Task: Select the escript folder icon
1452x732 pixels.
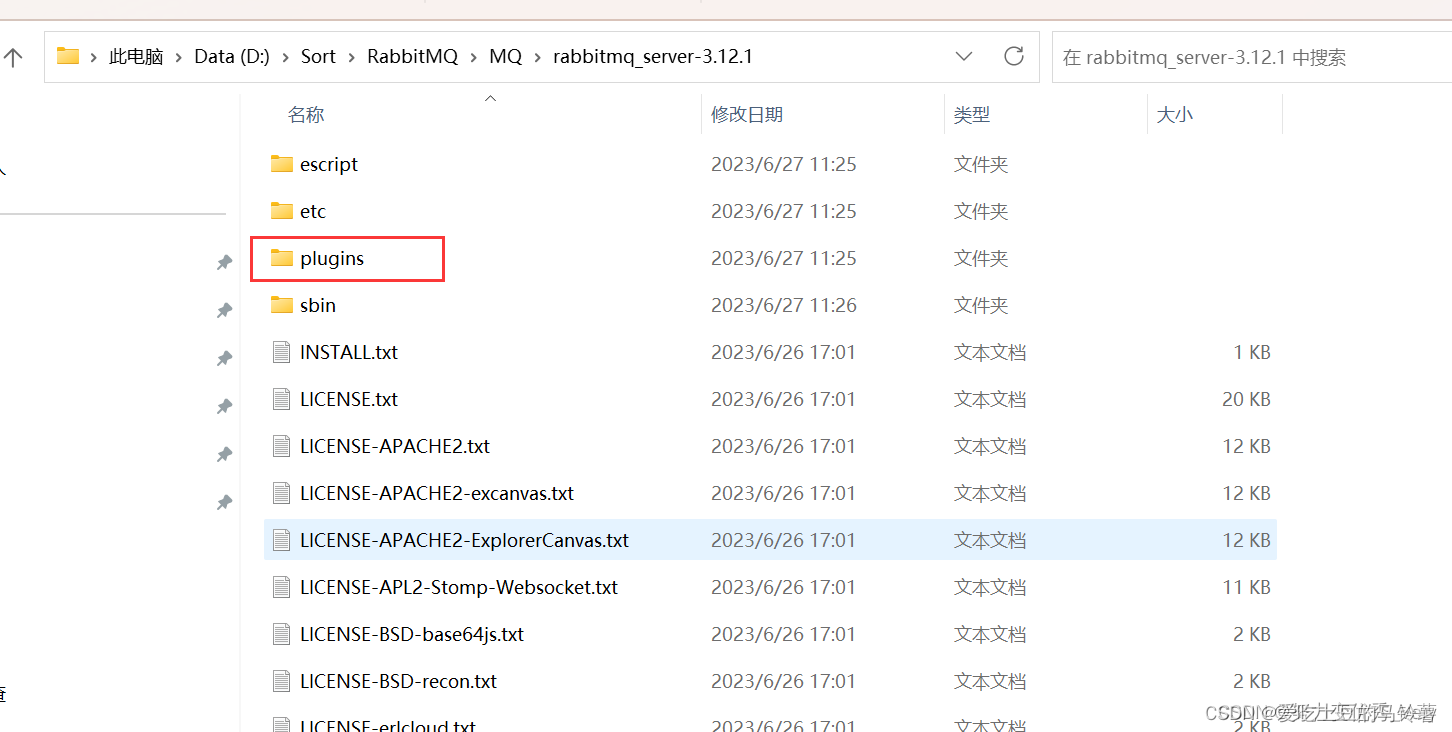Action: click(x=282, y=164)
